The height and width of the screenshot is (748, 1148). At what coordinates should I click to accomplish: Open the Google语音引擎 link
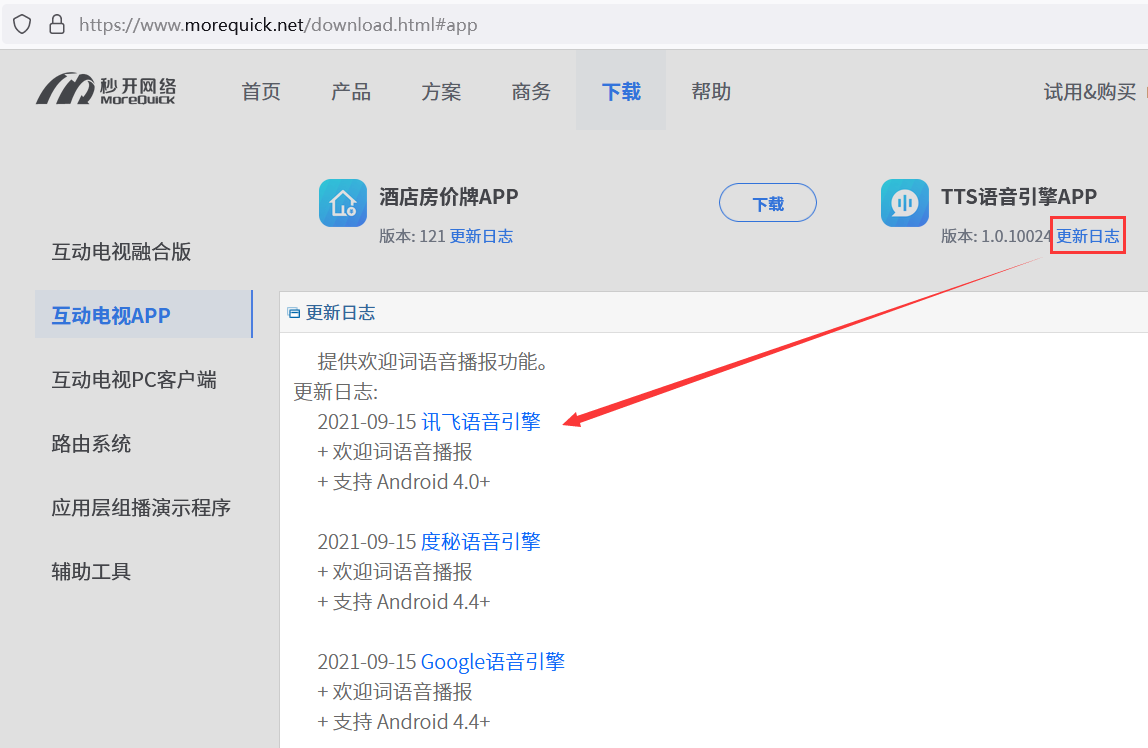pos(493,662)
